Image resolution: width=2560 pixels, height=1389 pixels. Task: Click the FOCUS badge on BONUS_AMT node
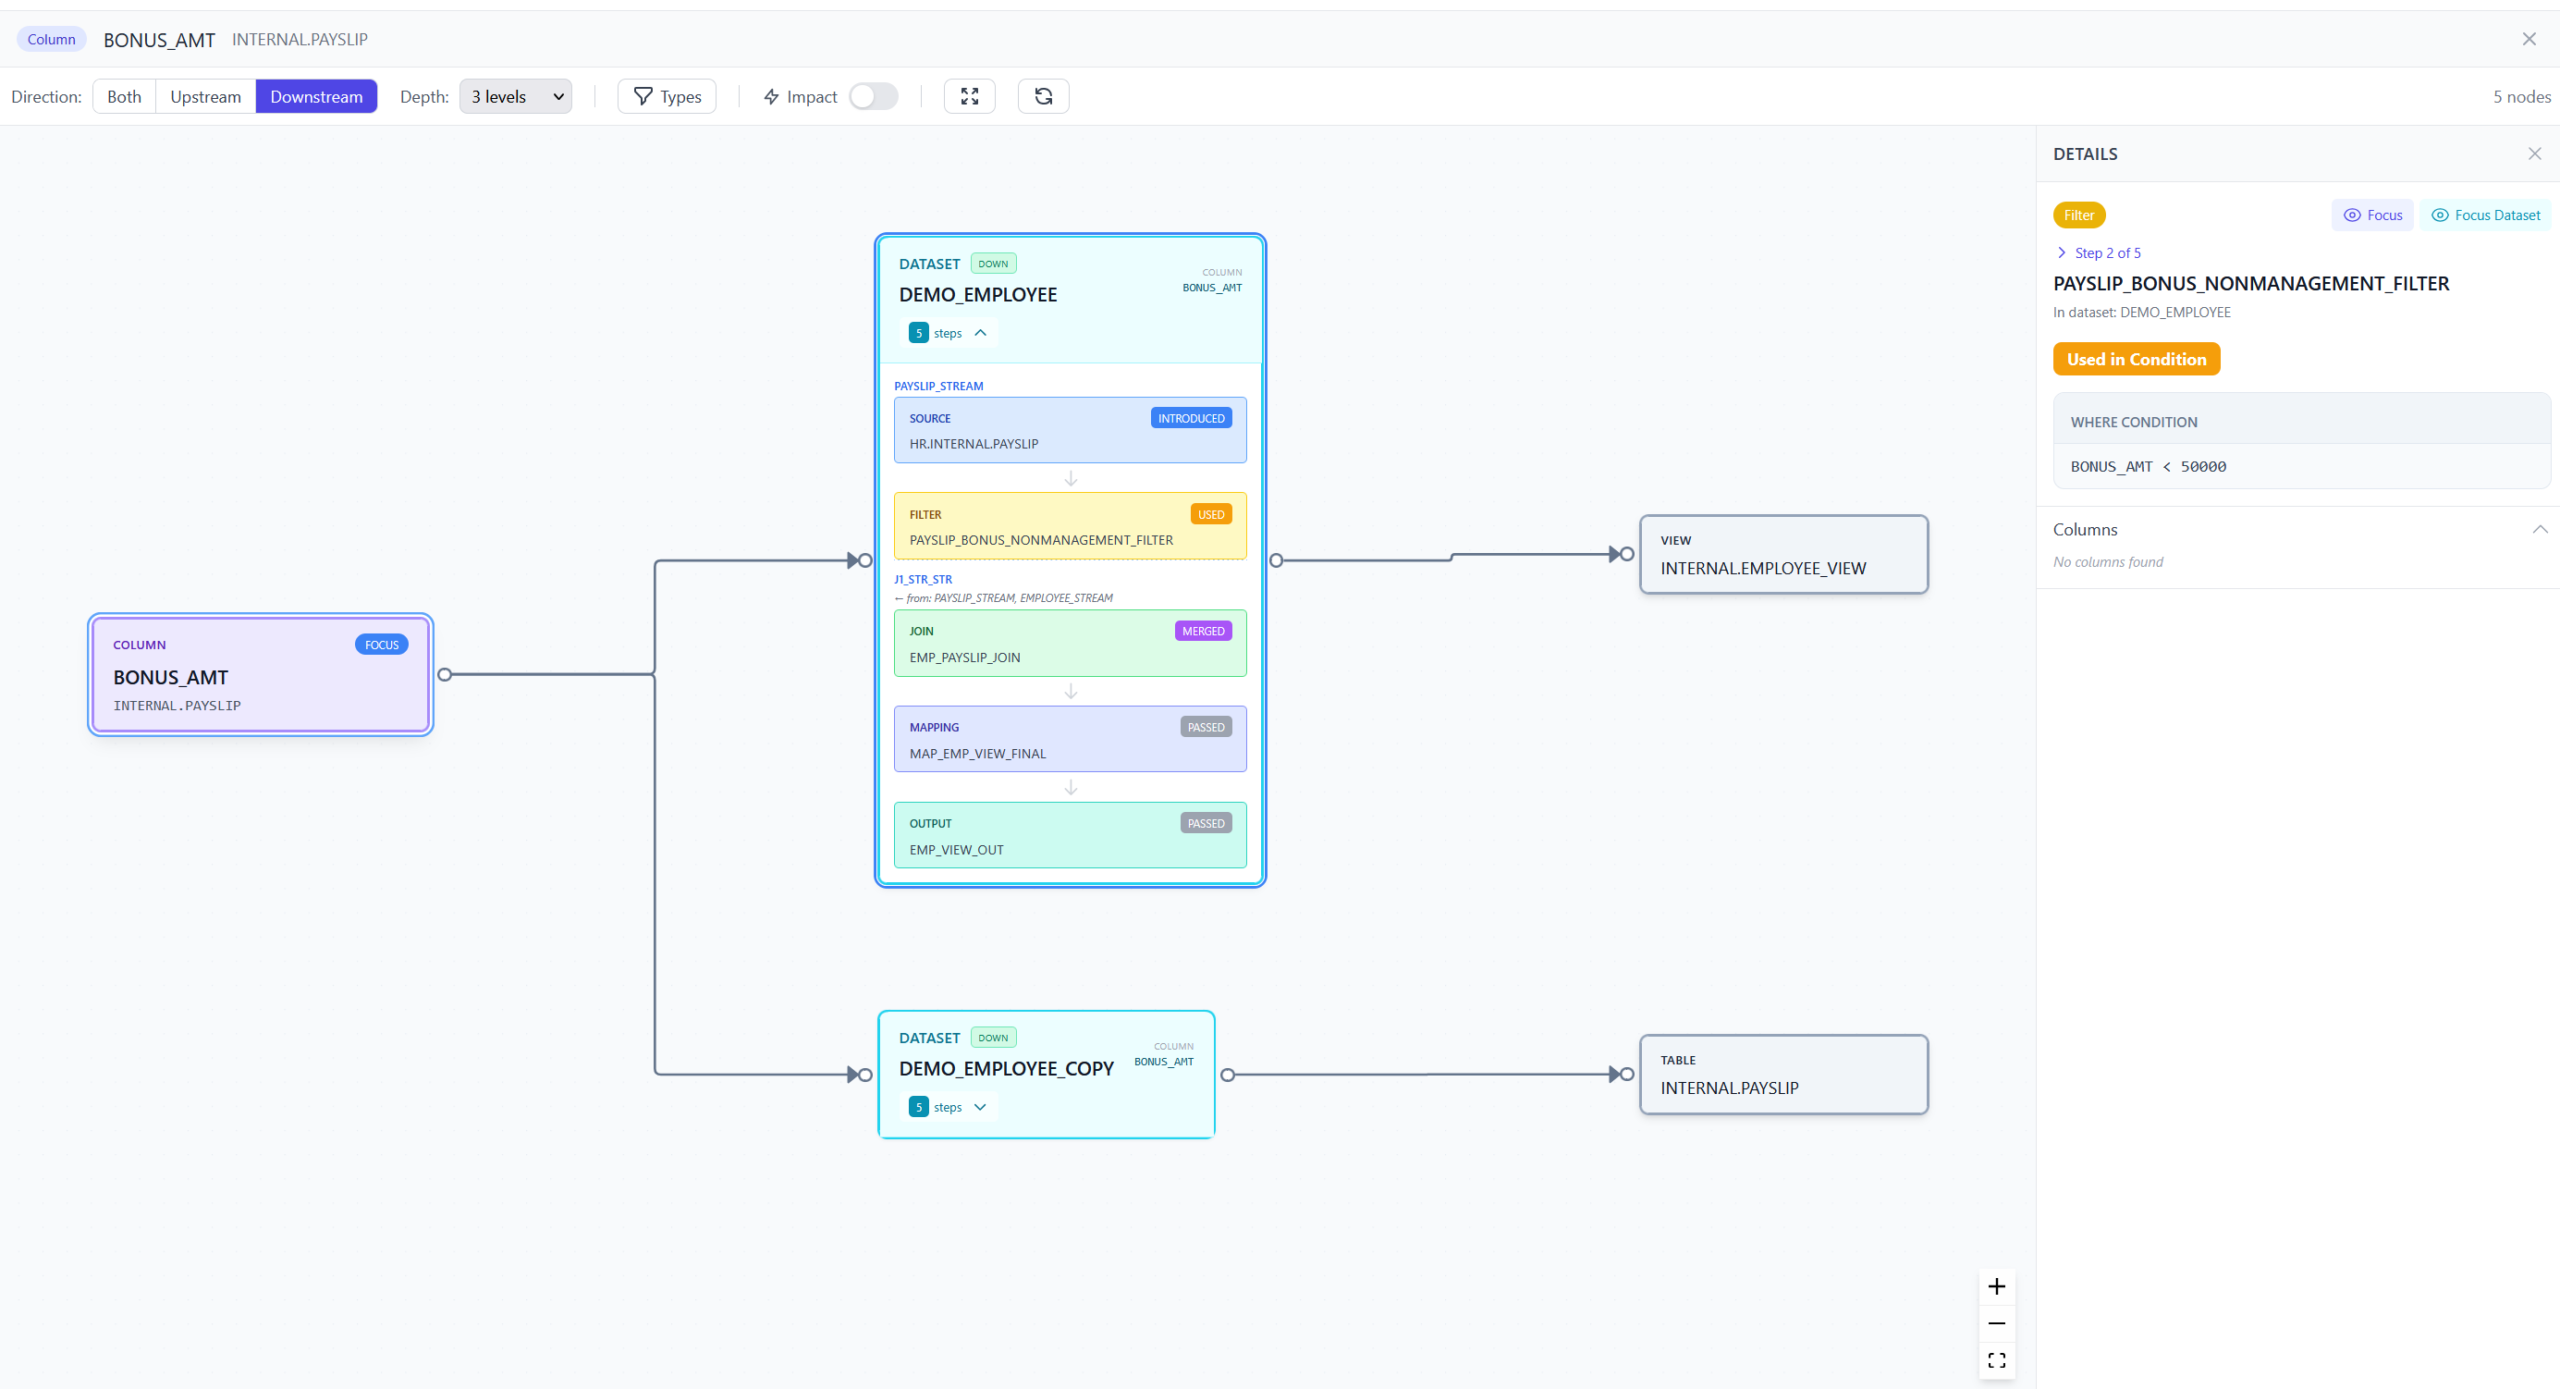(382, 645)
